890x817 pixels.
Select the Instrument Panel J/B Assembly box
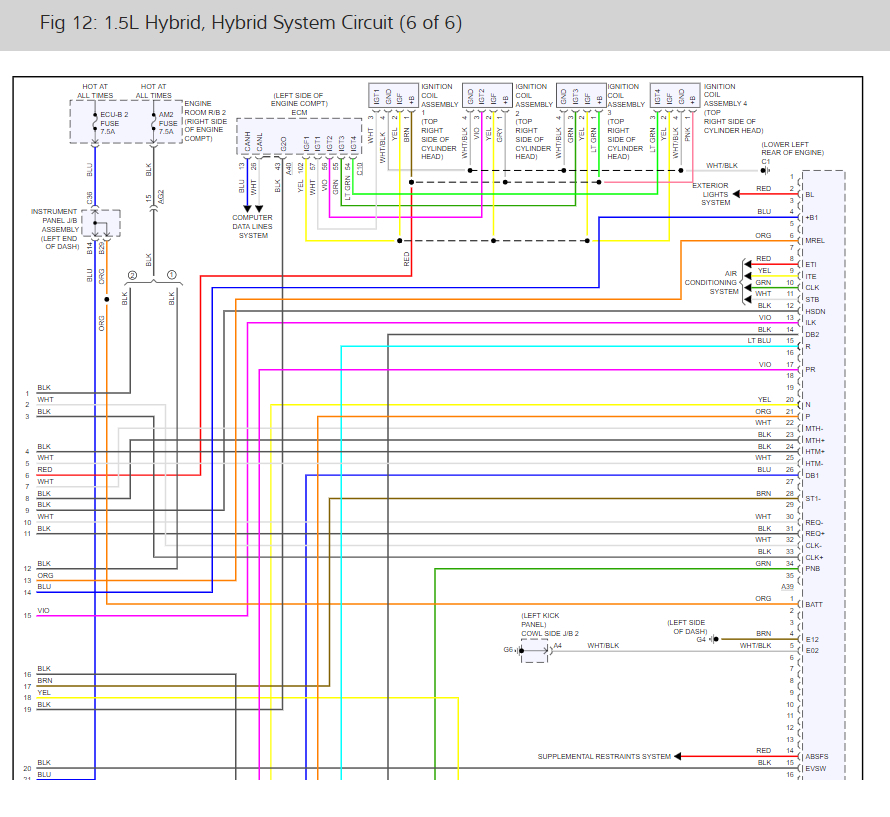[x=101, y=223]
